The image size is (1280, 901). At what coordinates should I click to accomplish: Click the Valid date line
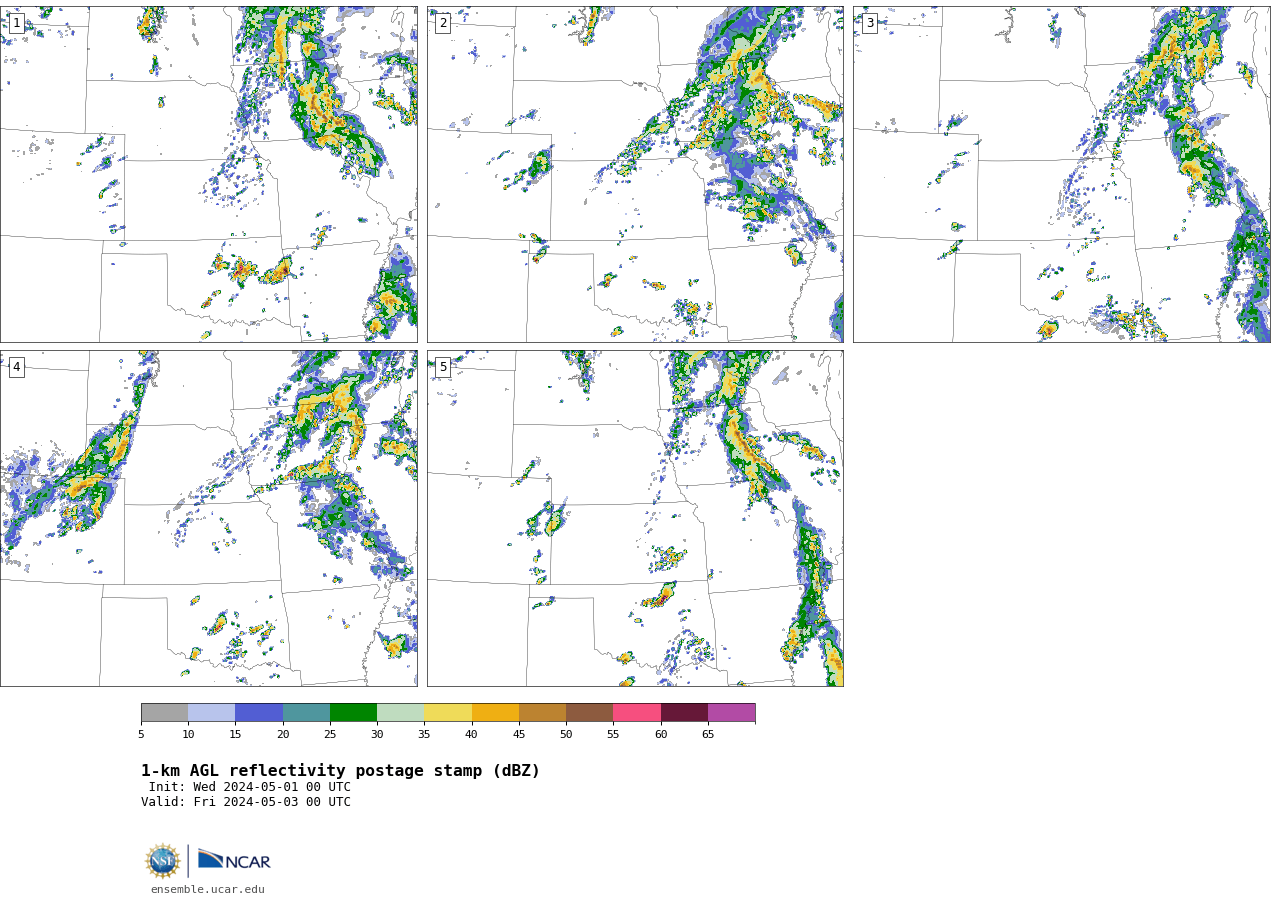point(246,802)
